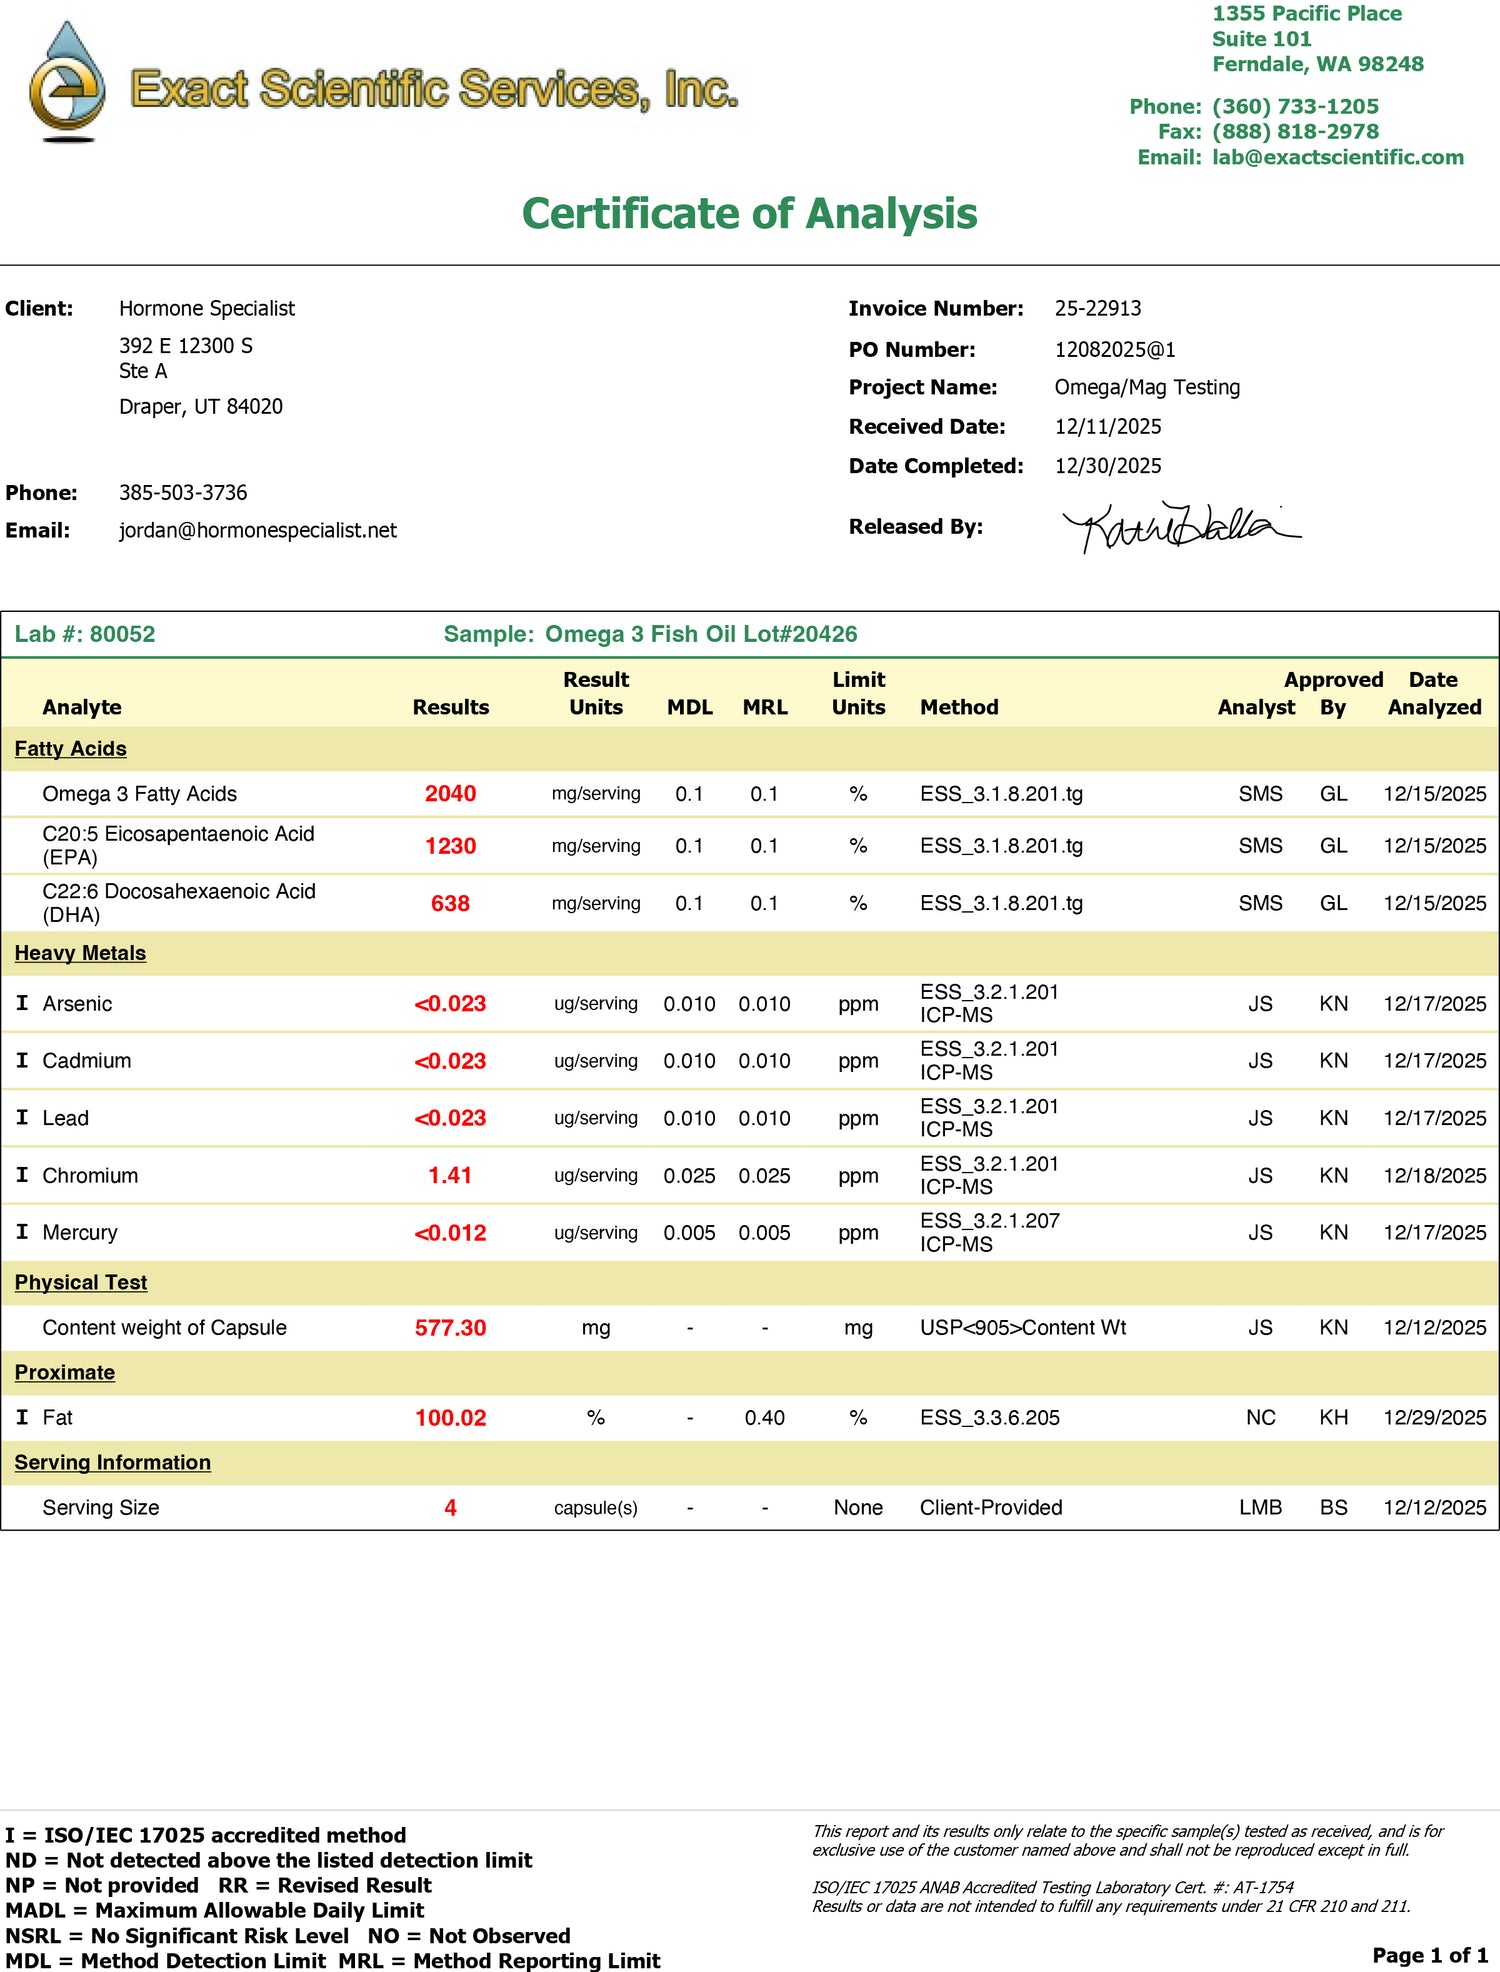Select the Fatty Acids section heading
The width and height of the screenshot is (1500, 1972).
pos(70,749)
